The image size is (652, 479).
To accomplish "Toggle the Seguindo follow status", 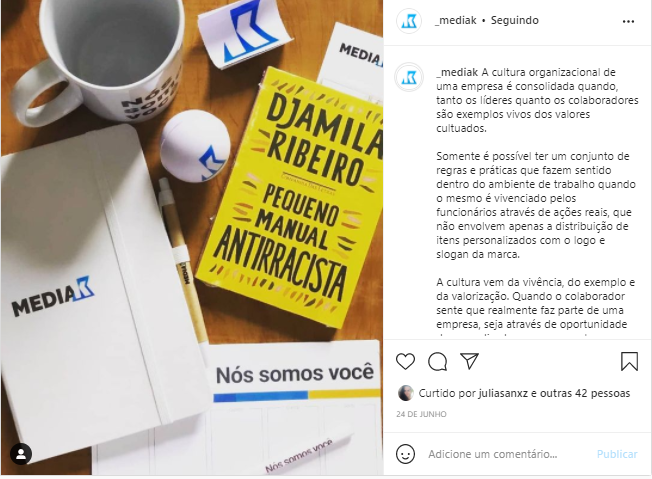I will click(514, 20).
